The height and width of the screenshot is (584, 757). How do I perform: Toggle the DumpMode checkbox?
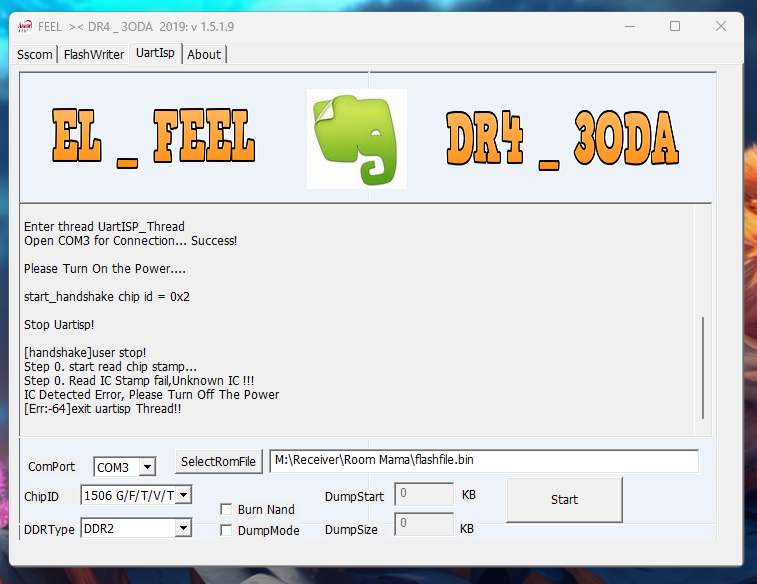(x=225, y=530)
